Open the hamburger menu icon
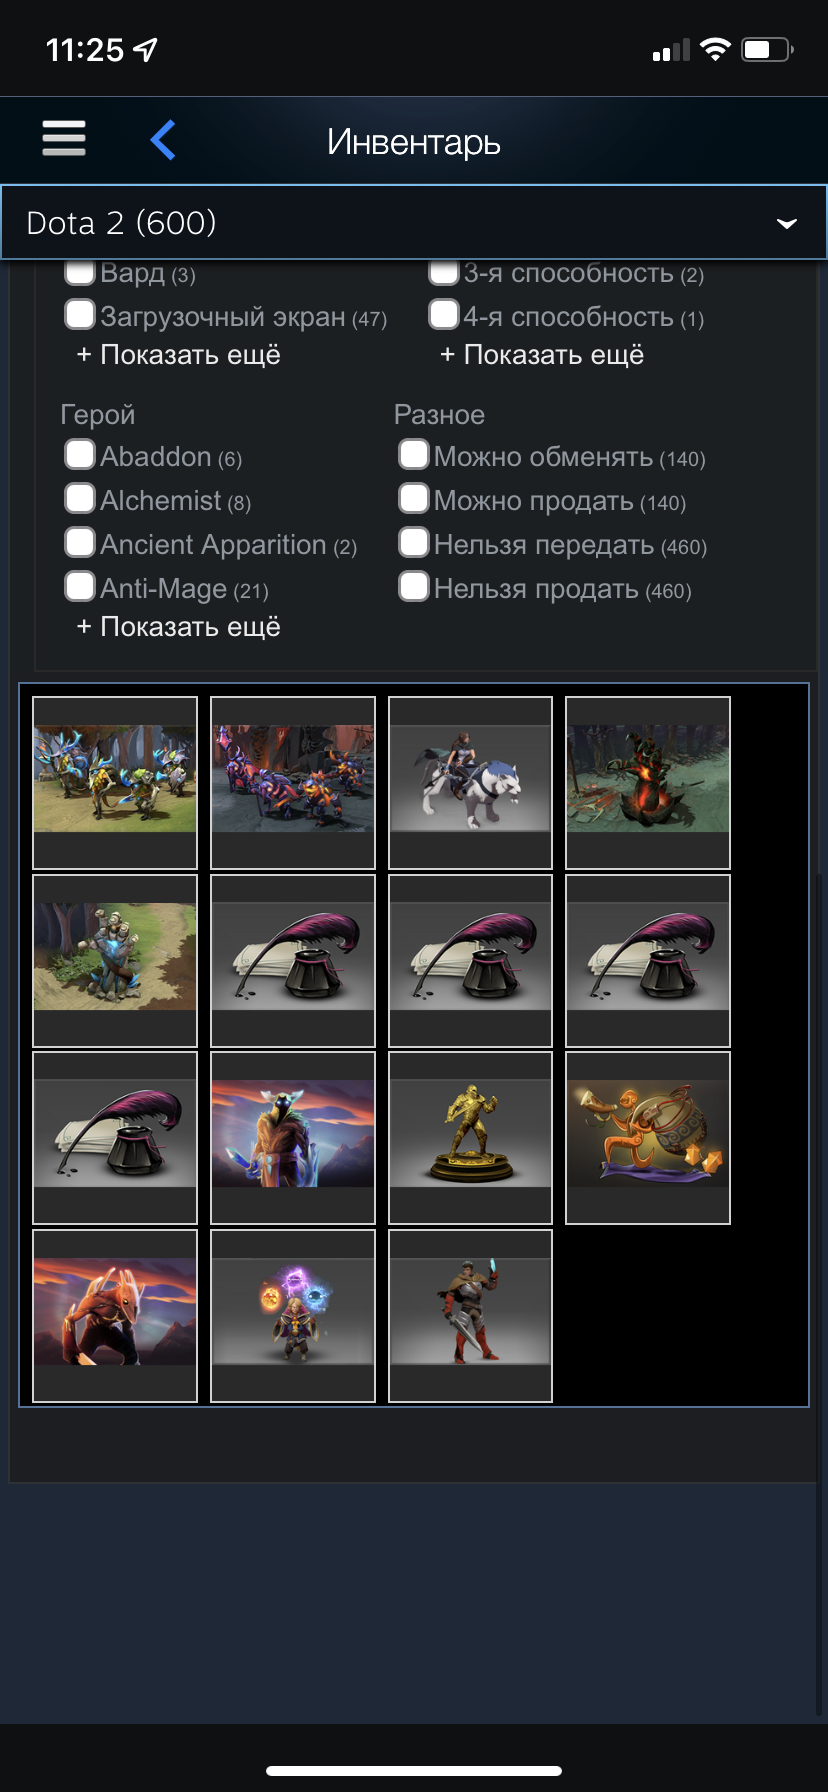The height and width of the screenshot is (1792, 828). point(64,138)
